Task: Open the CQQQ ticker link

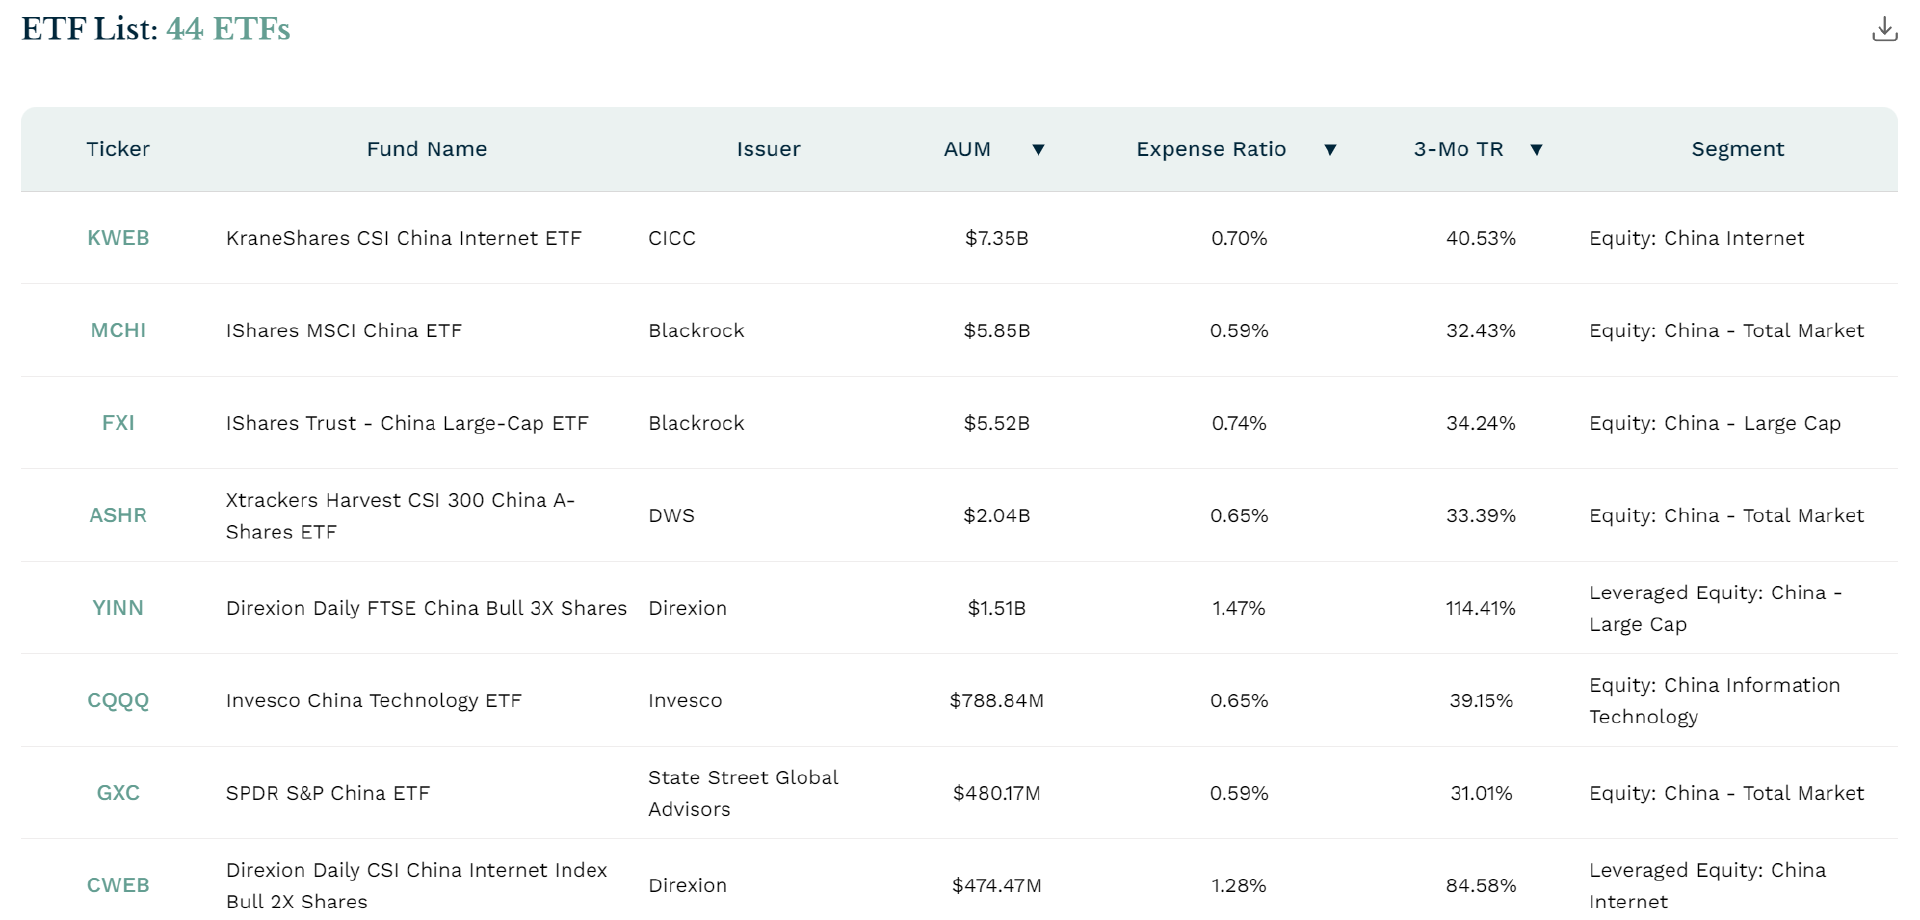Action: pyautogui.click(x=118, y=700)
